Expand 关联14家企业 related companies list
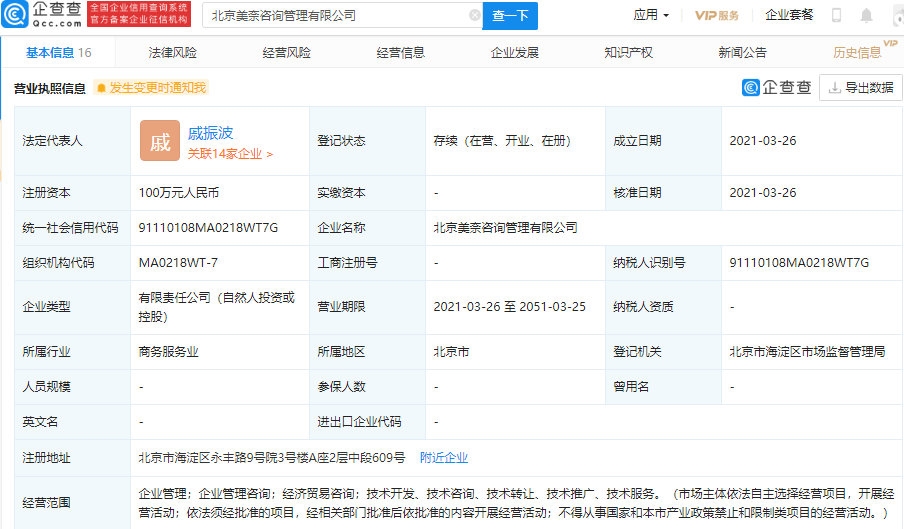This screenshot has width=904, height=529. pyautogui.click(x=230, y=154)
